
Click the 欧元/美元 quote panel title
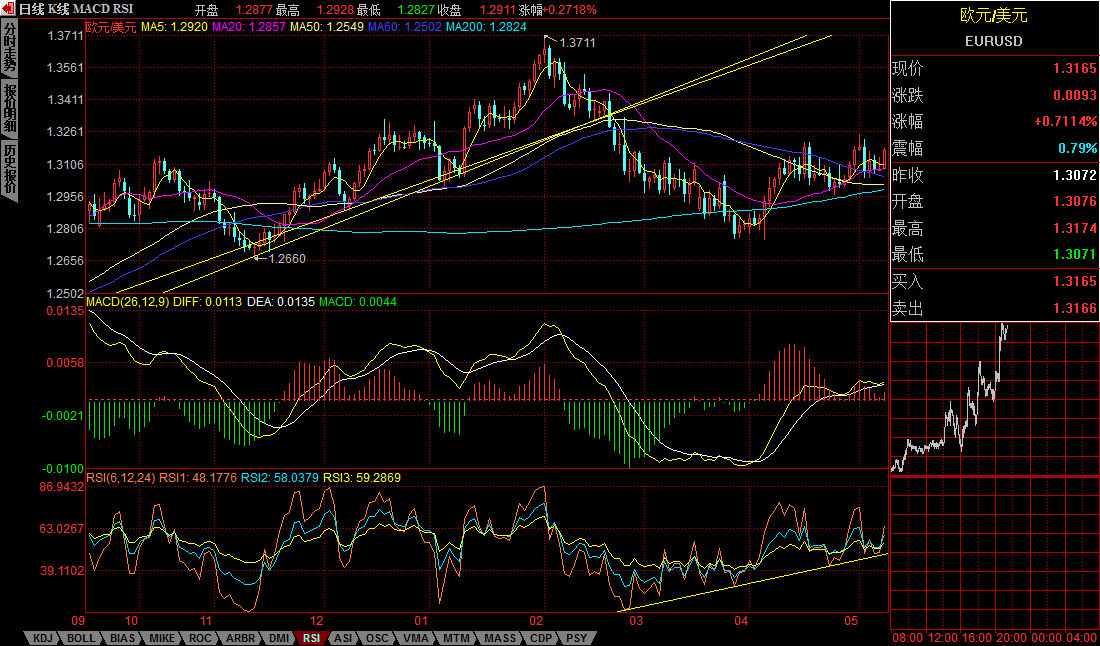tap(994, 16)
